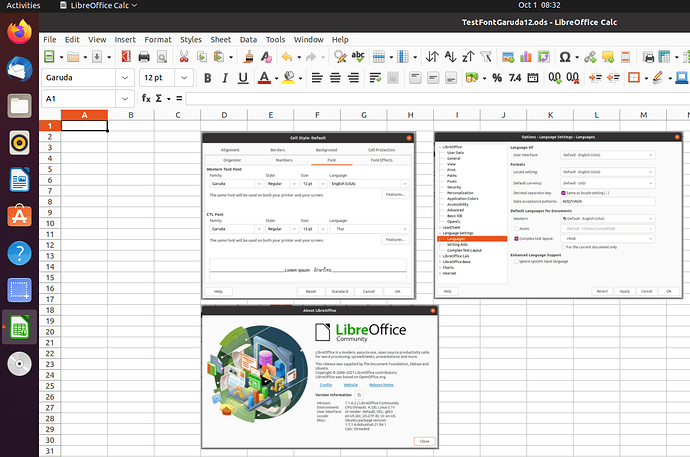This screenshot has height=457, width=690.
Task: Insert or edit pivot table
Action: pyautogui.click(x=544, y=57)
